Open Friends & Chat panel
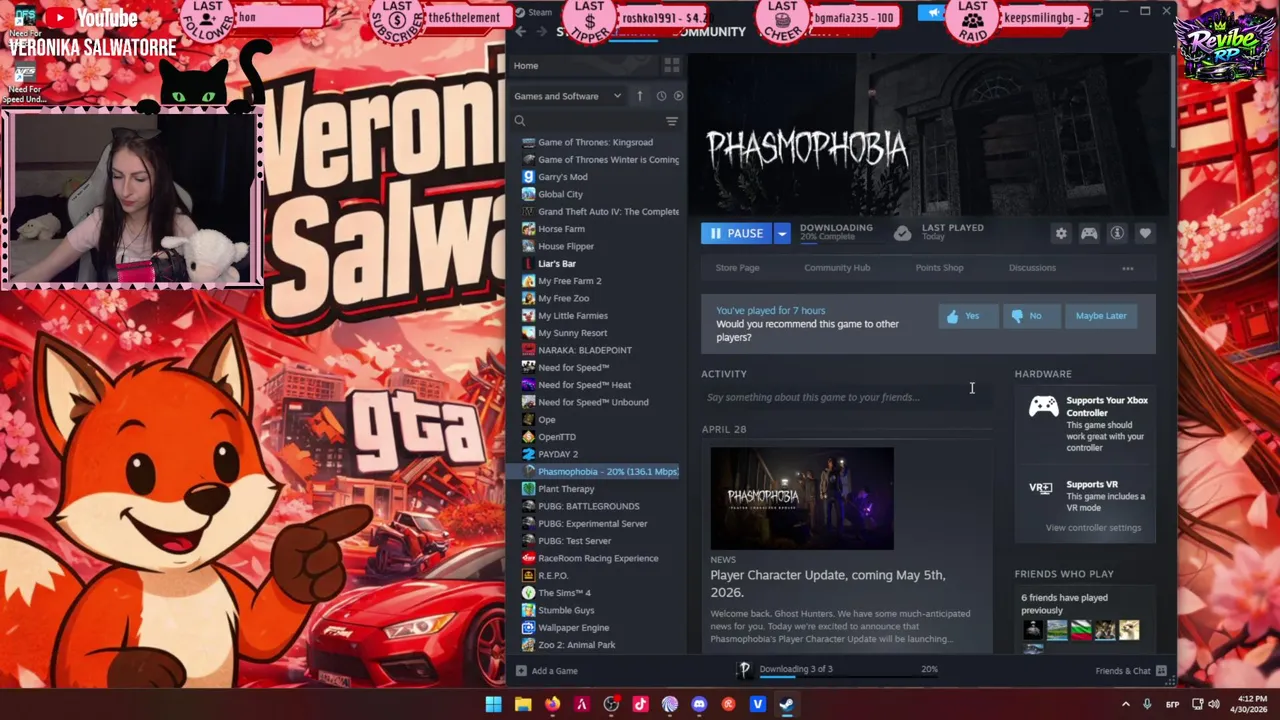The width and height of the screenshot is (1280, 720). [1131, 671]
